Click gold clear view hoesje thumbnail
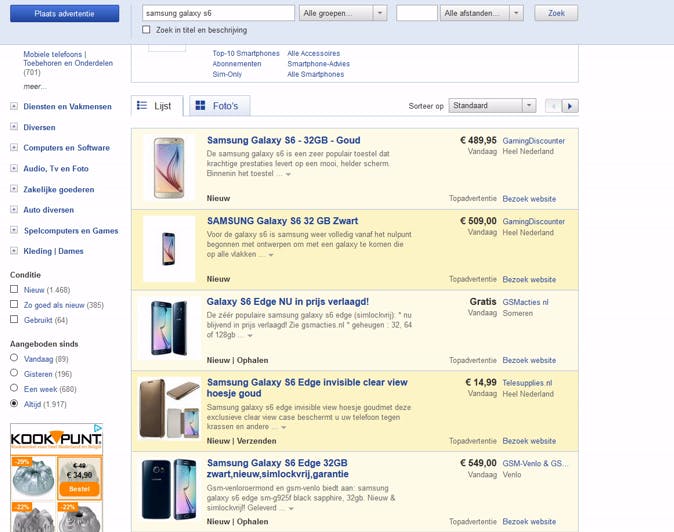 click(x=169, y=408)
